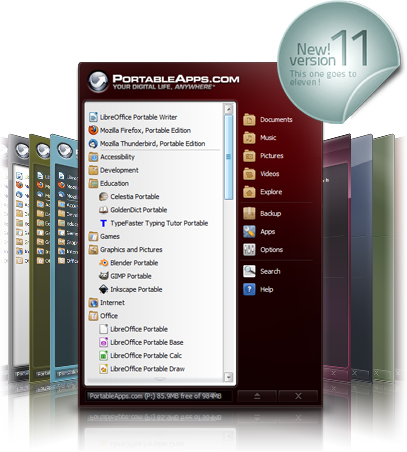Open LibreOffice Portable Draw icon
The image size is (407, 452).
(x=104, y=369)
